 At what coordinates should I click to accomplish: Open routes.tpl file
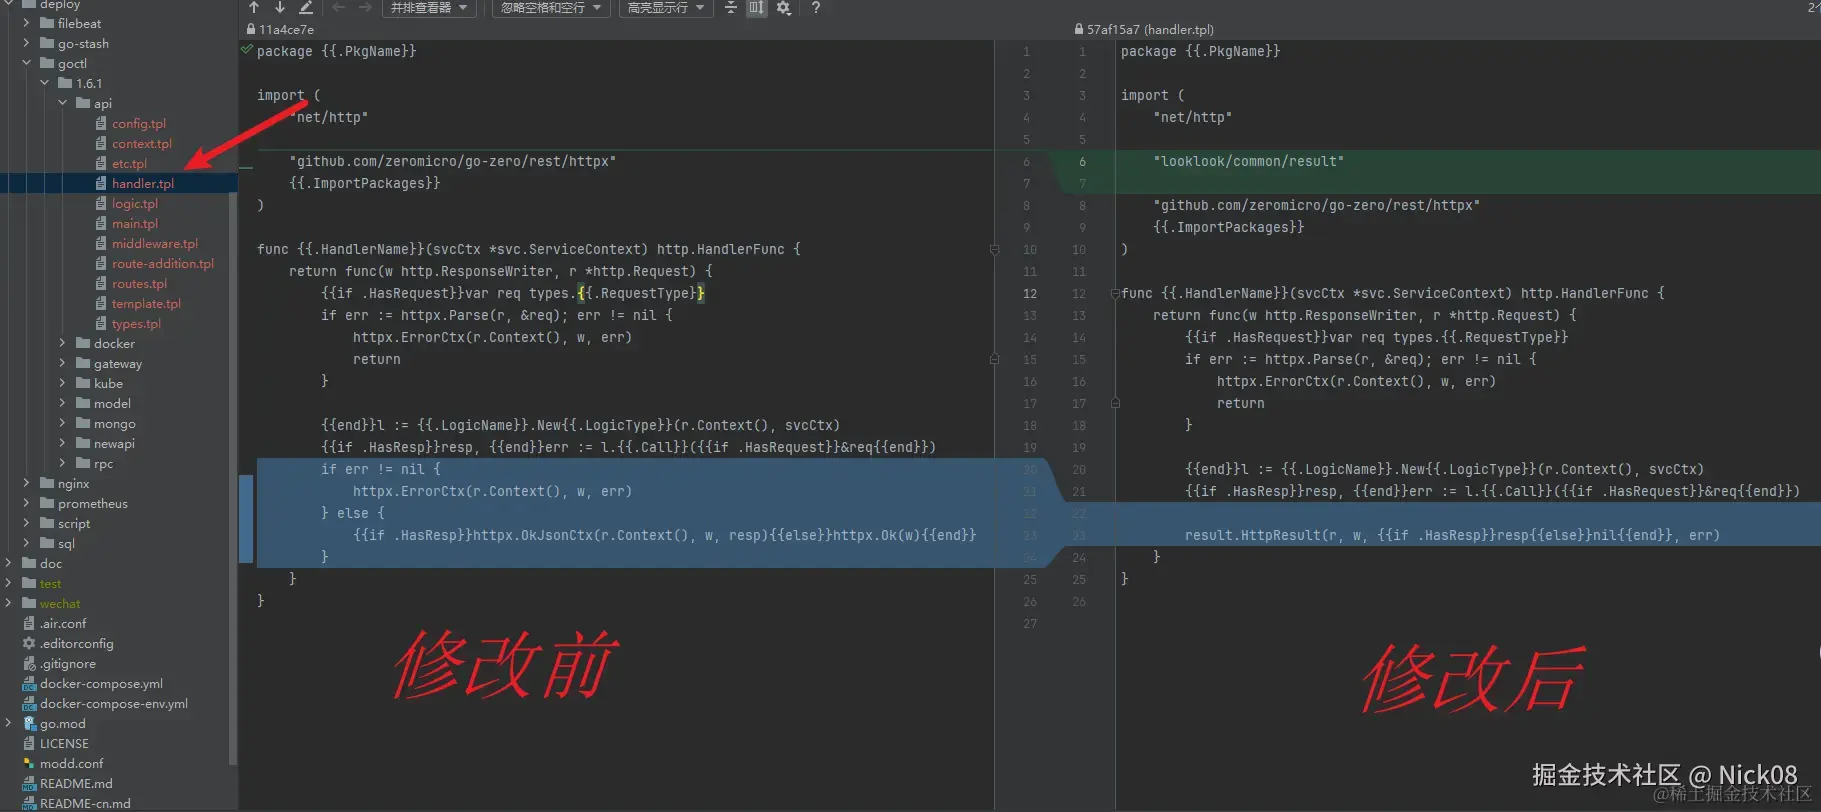tap(139, 283)
